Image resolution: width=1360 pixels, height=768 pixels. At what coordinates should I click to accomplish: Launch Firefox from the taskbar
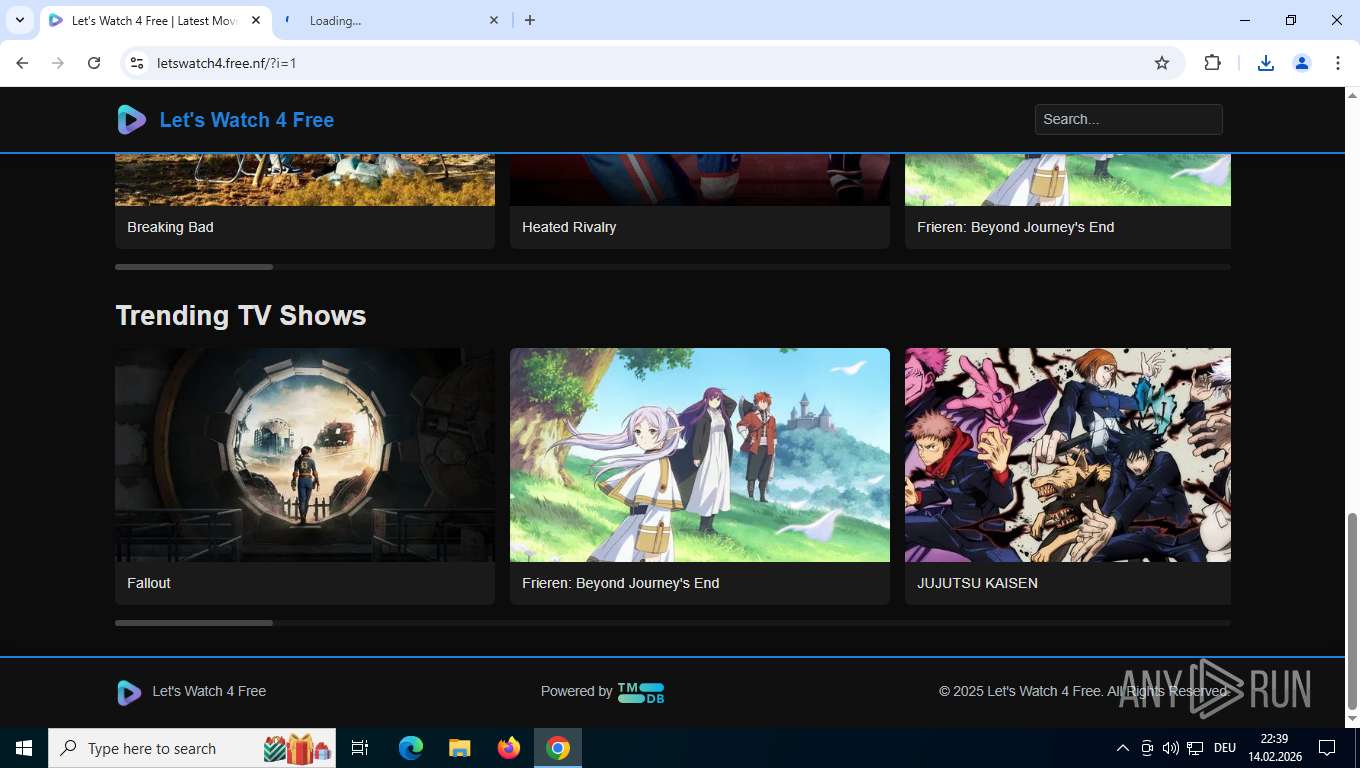click(x=509, y=748)
